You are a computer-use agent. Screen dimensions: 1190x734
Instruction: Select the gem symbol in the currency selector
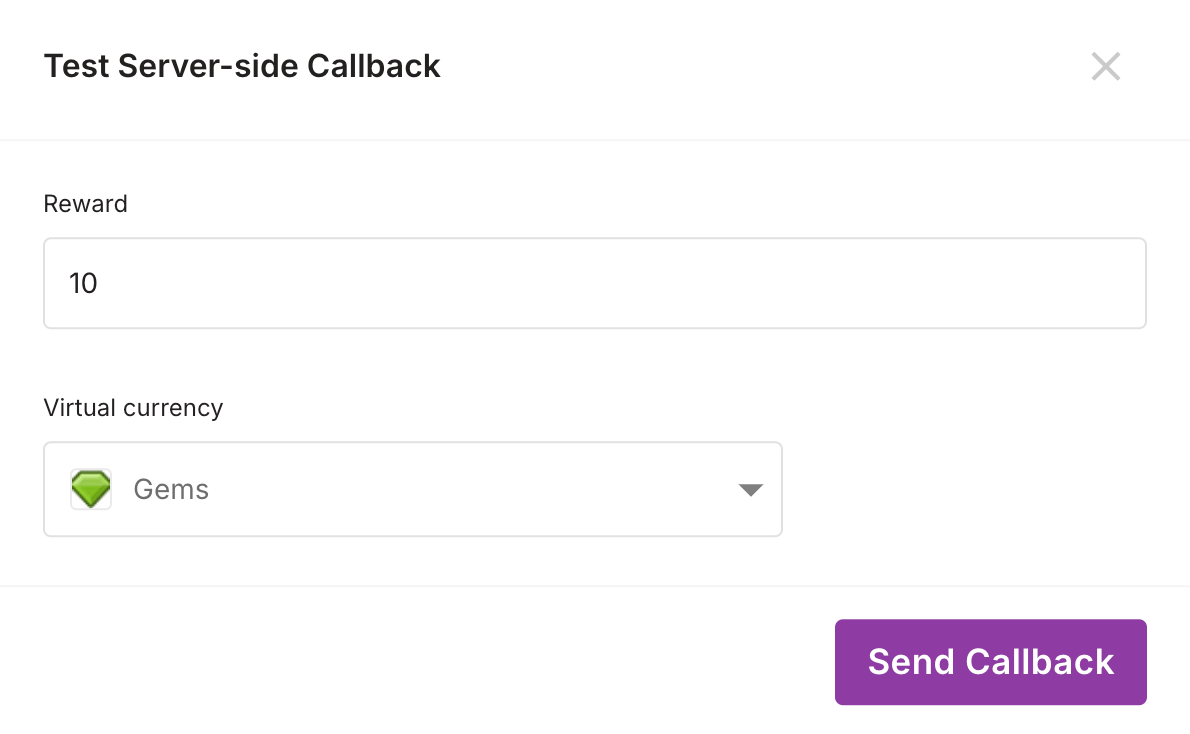pos(91,489)
